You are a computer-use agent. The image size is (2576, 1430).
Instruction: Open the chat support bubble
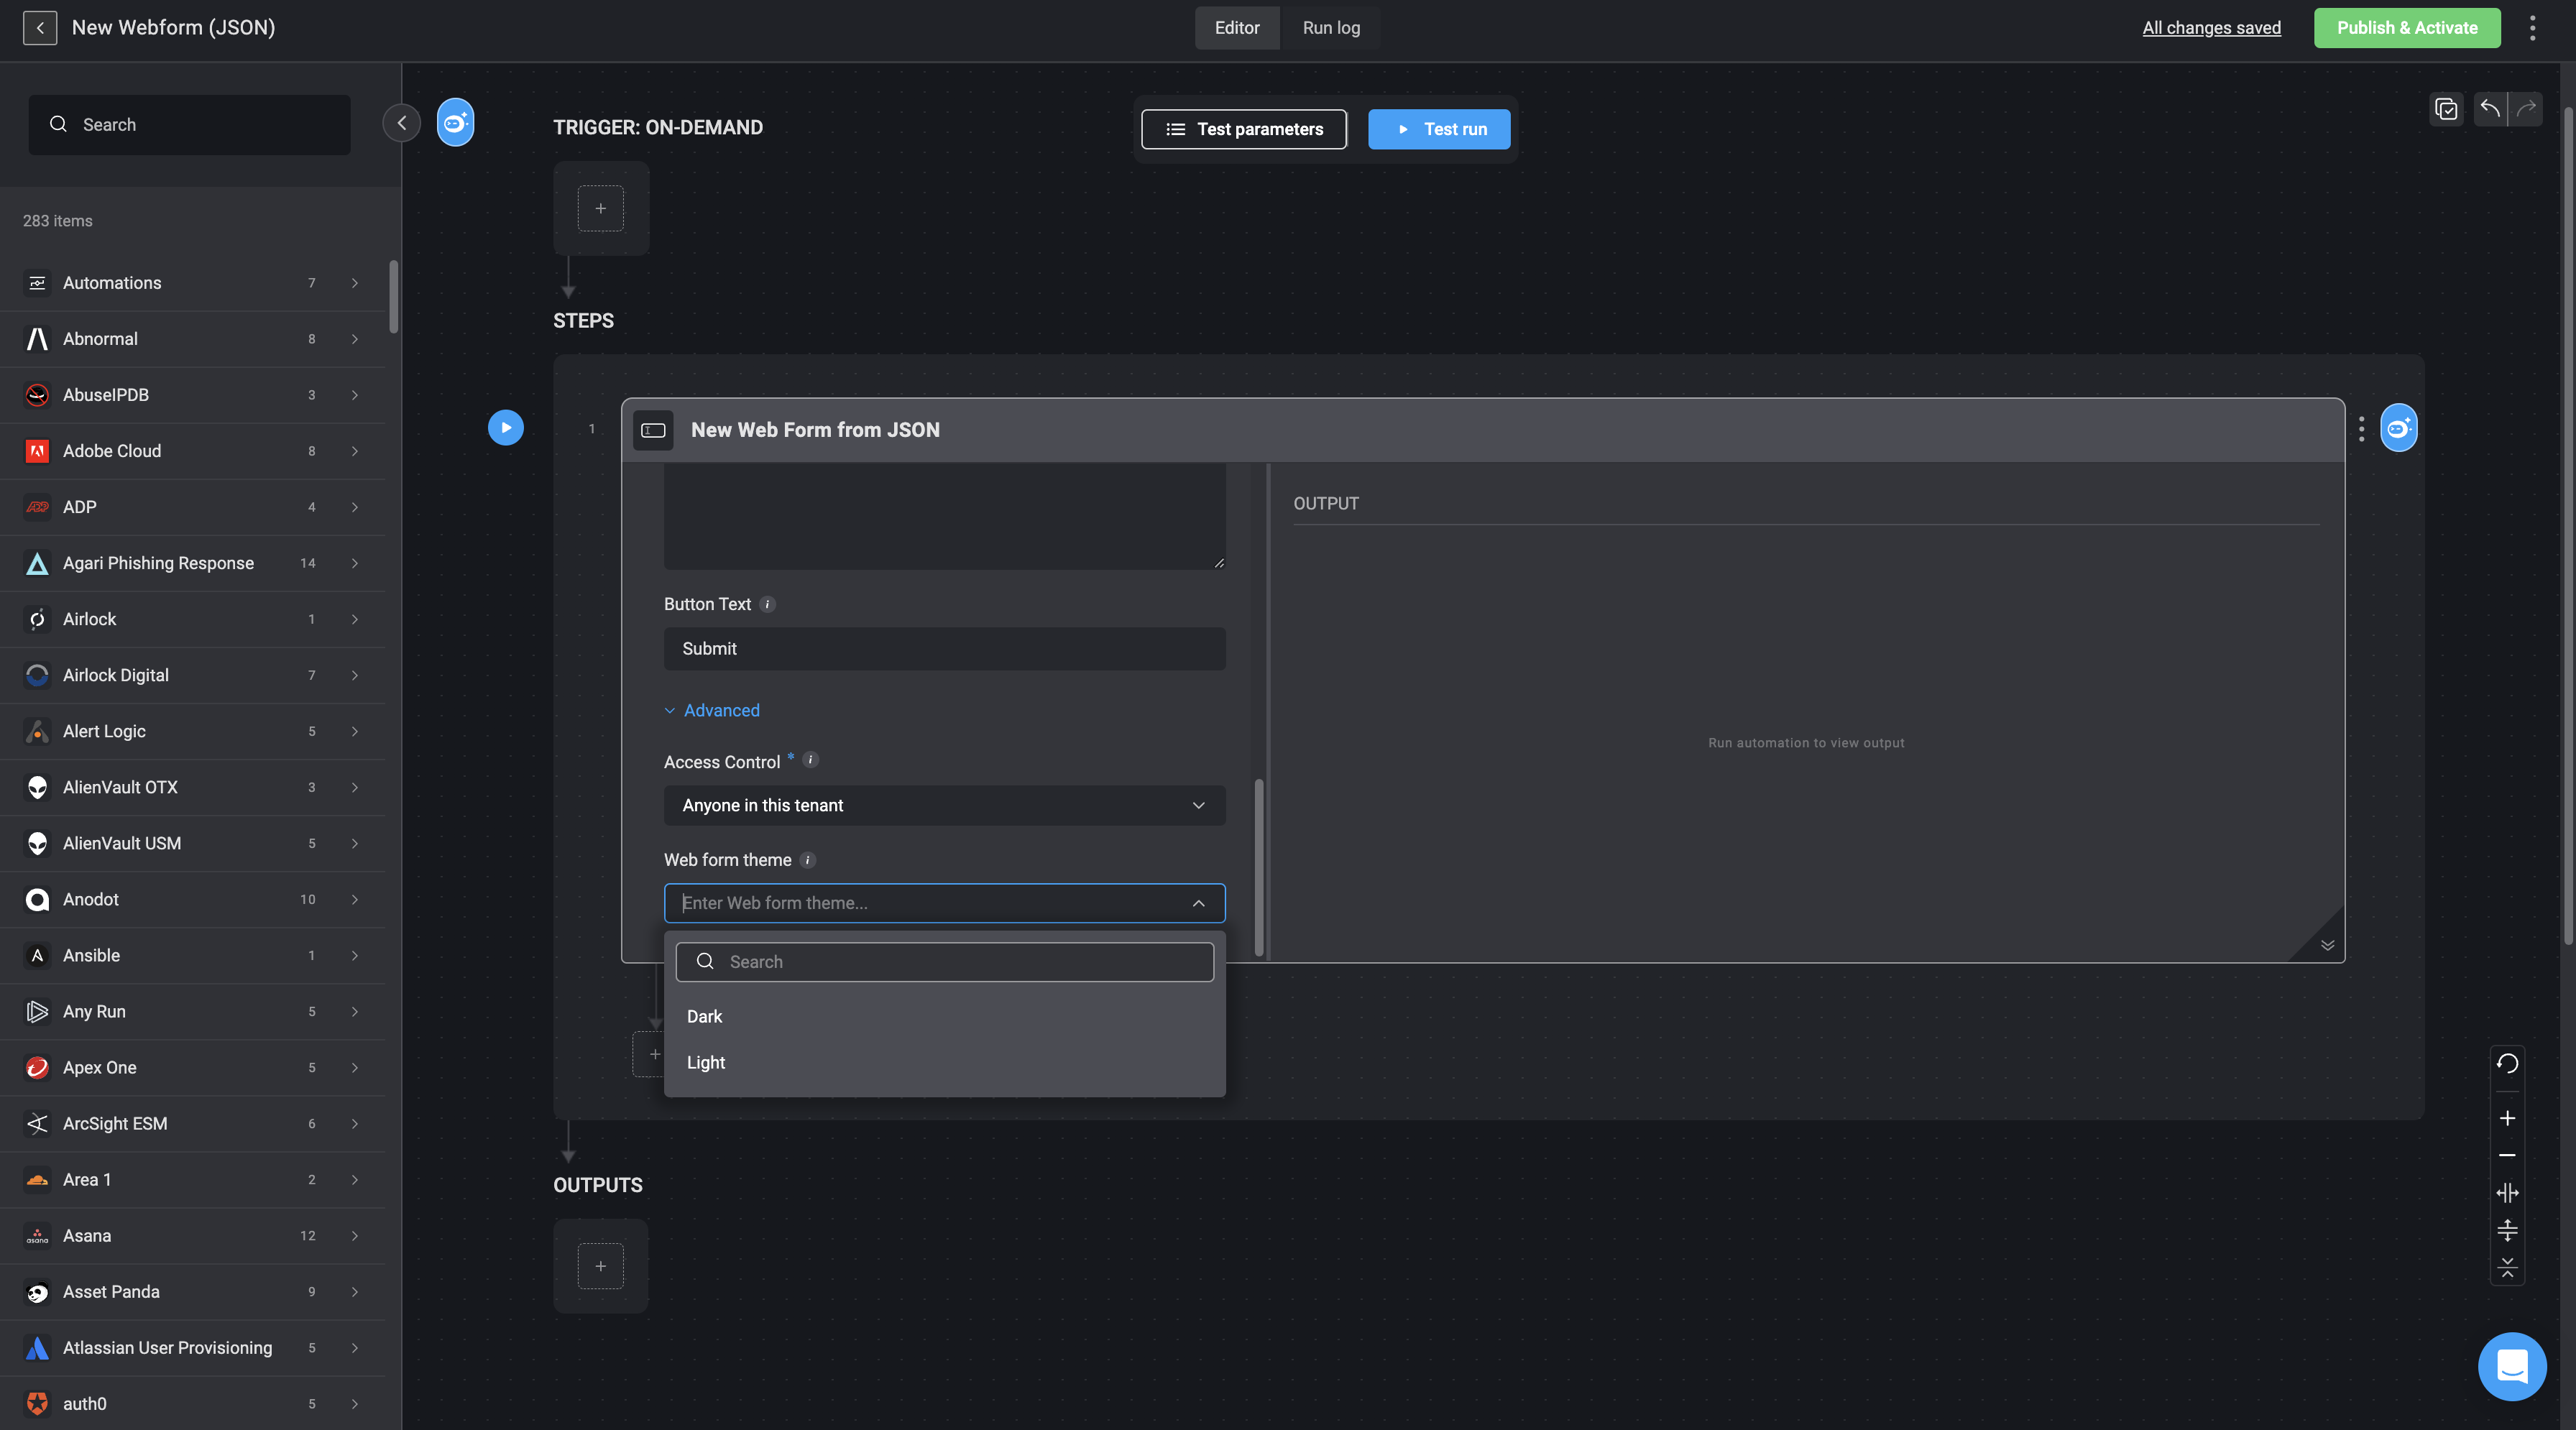coord(2512,1366)
